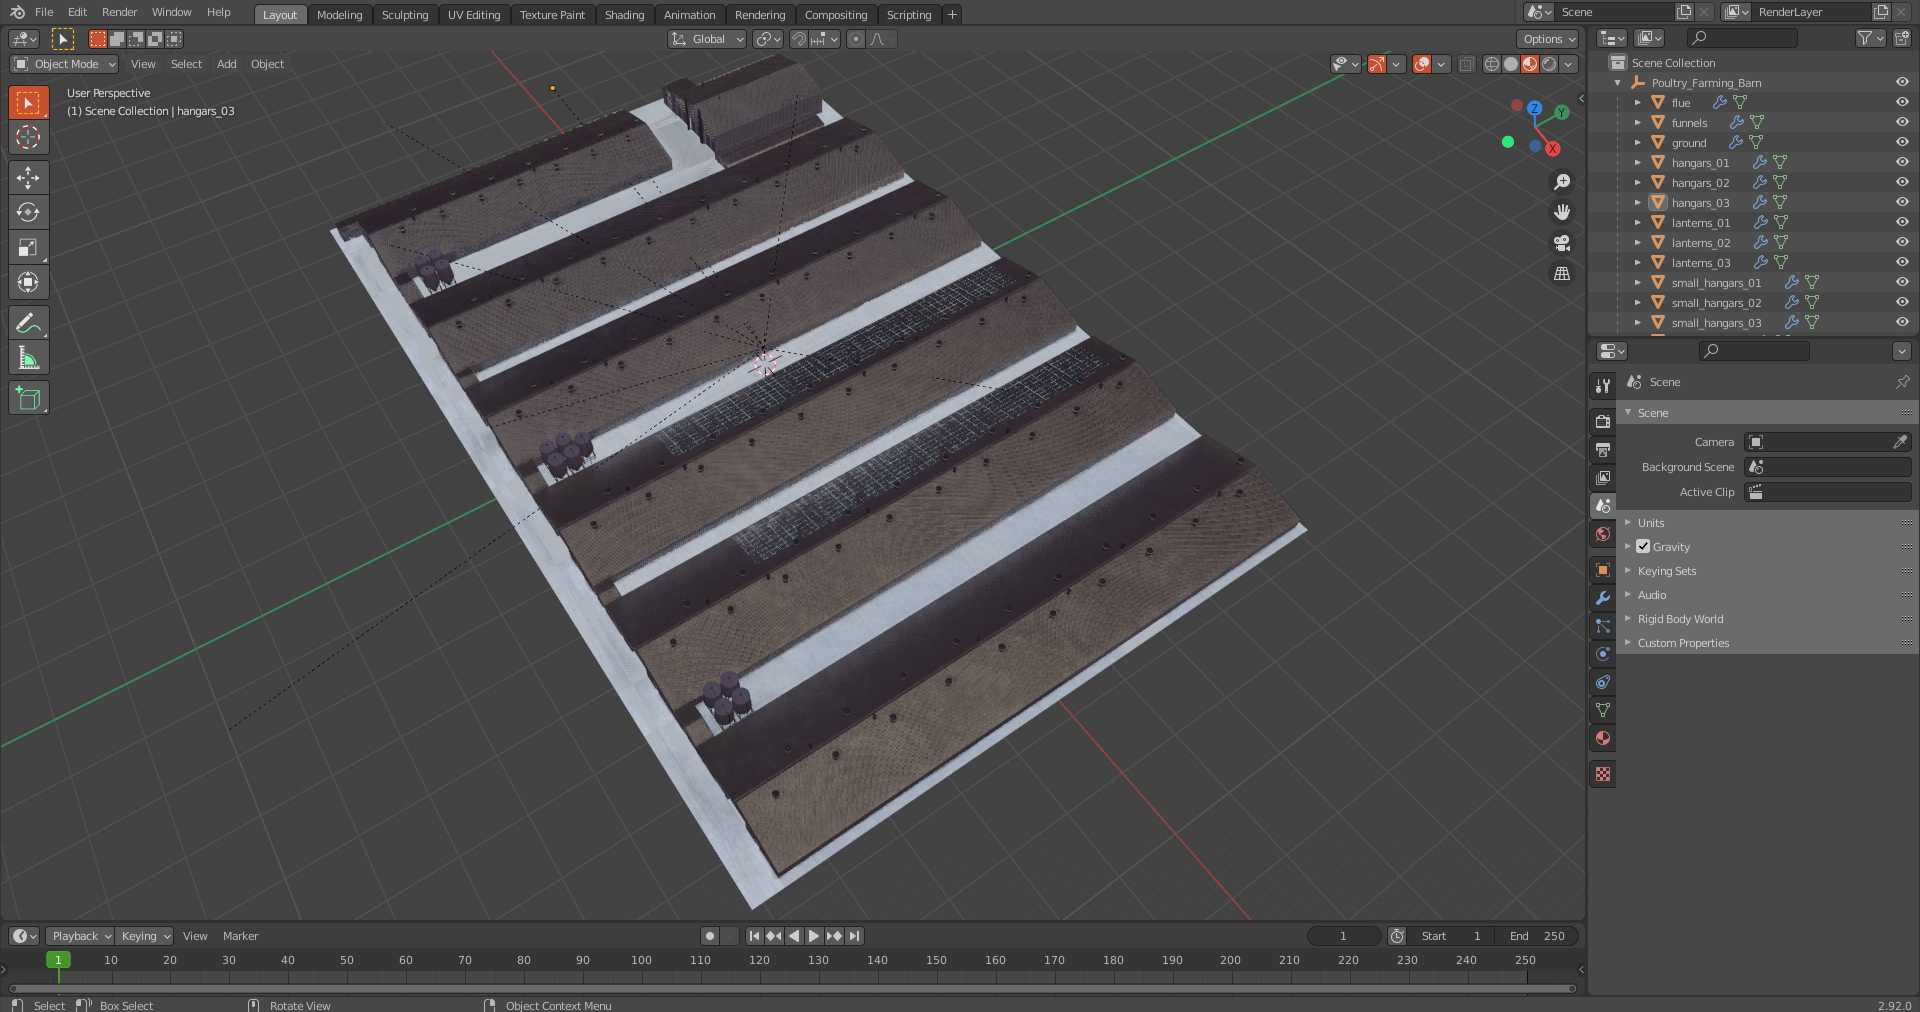Activate the Select Box tool
The image size is (1920, 1012).
(28, 102)
